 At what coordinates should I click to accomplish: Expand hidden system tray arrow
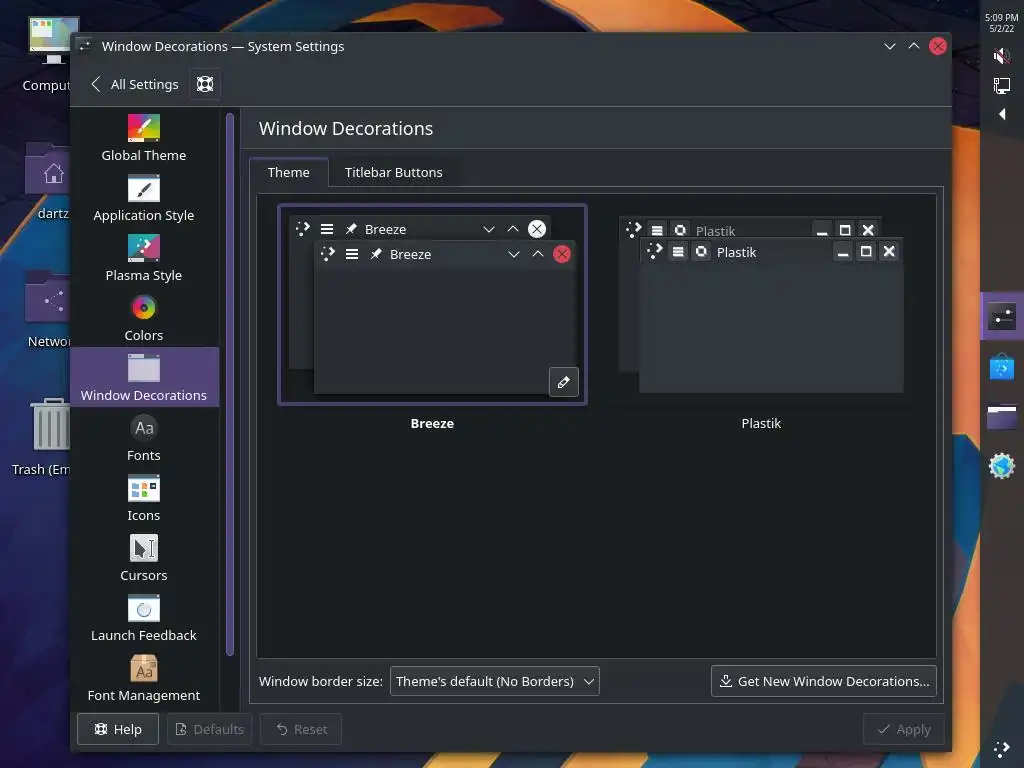coord(1002,114)
